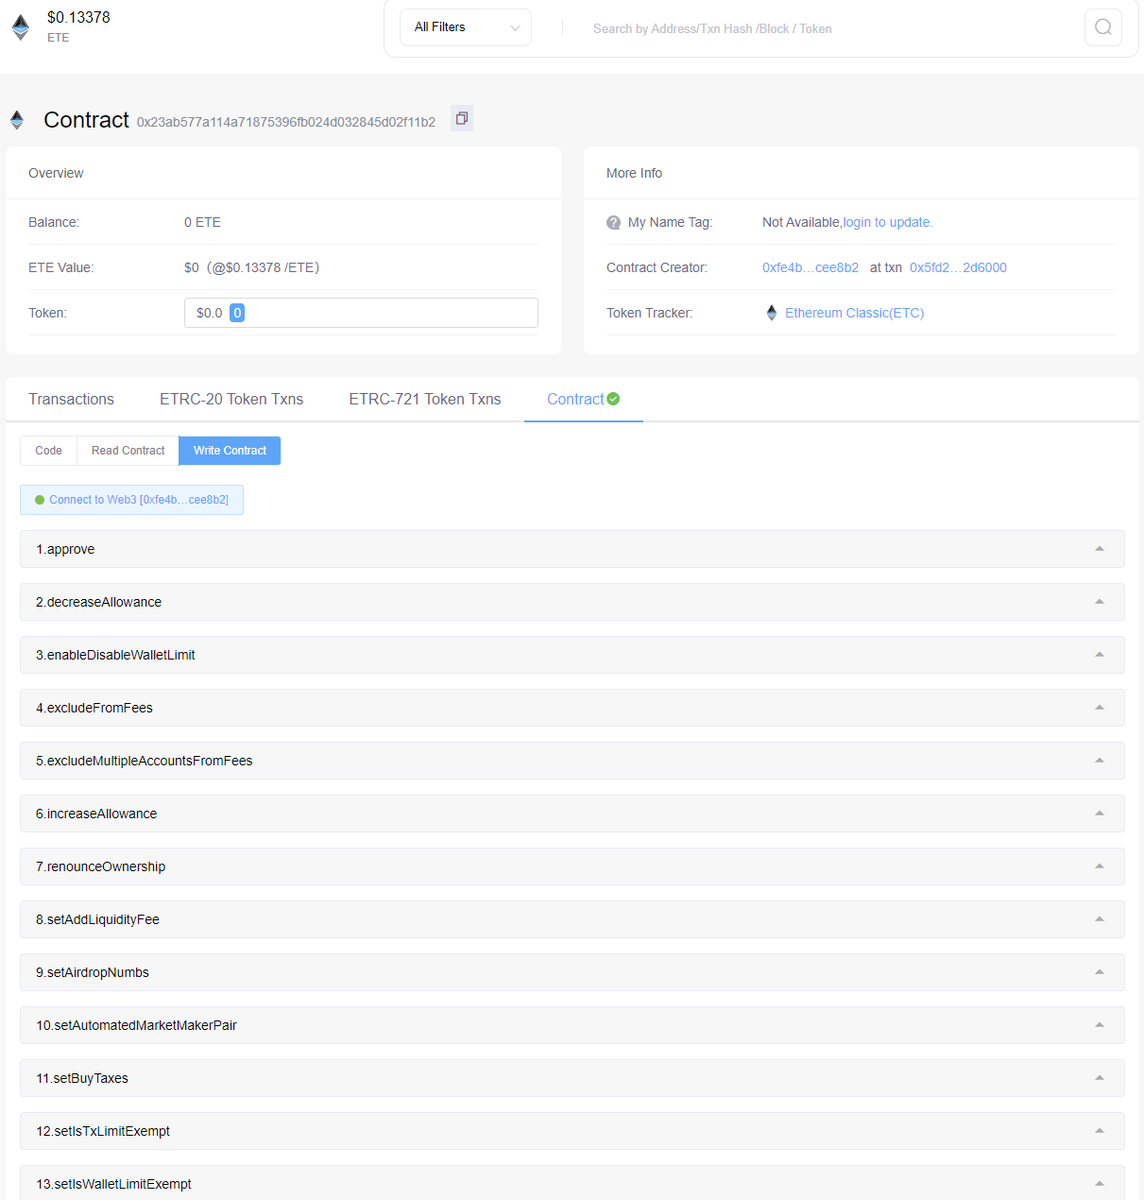The image size is (1144, 1200).
Task: Expand the 6.increaseAllowance function
Action: coord(572,814)
